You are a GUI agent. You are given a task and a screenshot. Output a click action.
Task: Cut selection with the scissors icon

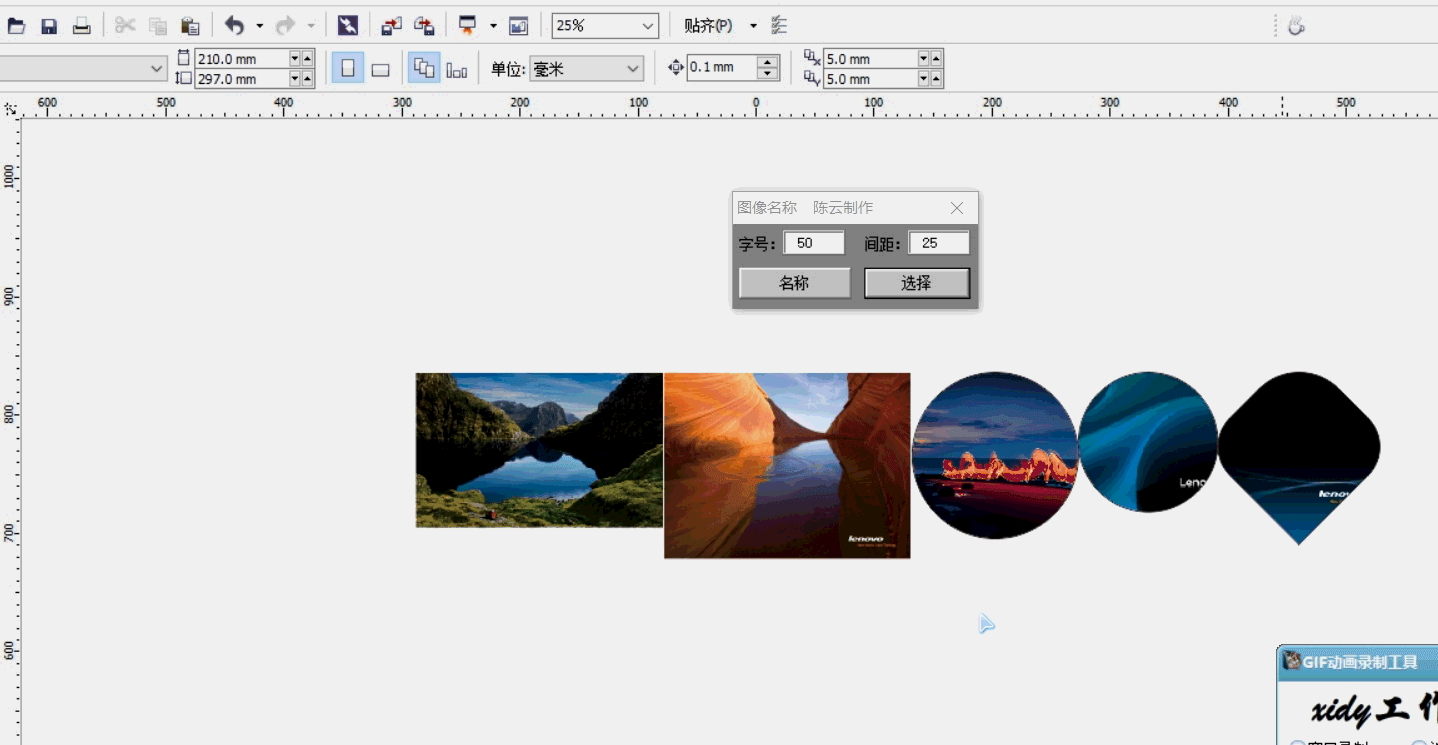(x=125, y=26)
